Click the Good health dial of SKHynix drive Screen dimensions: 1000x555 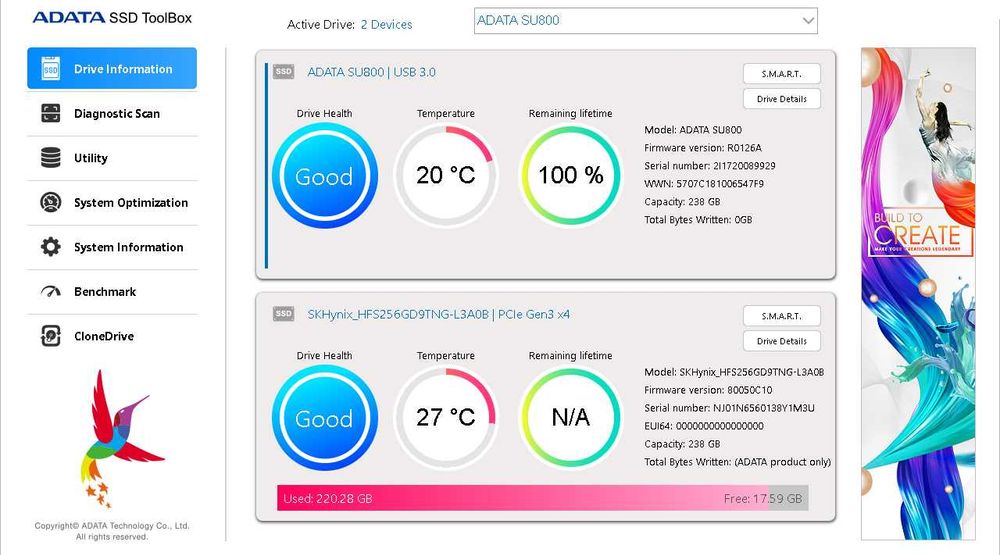(325, 418)
